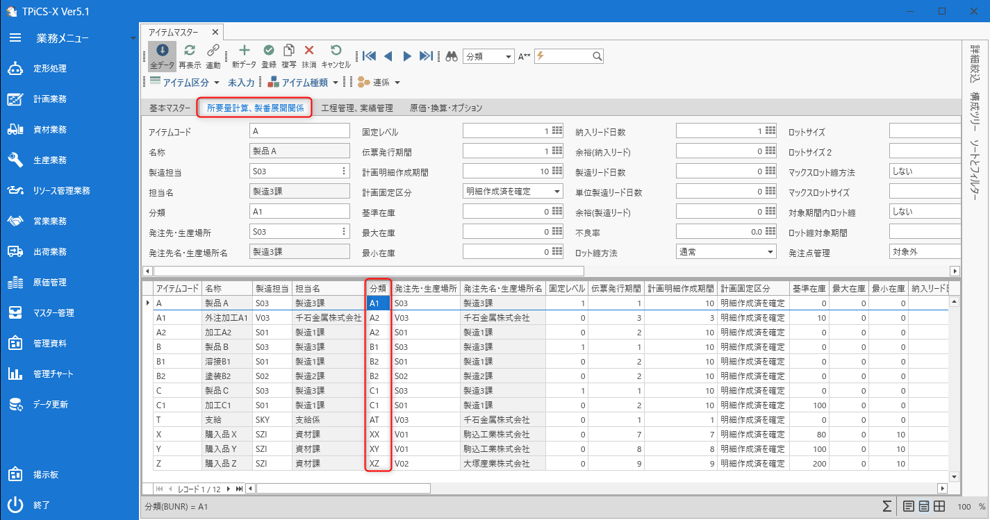The height and width of the screenshot is (520, 990).
Task: Open the 計画固定区分 dropdown
Action: [x=559, y=192]
